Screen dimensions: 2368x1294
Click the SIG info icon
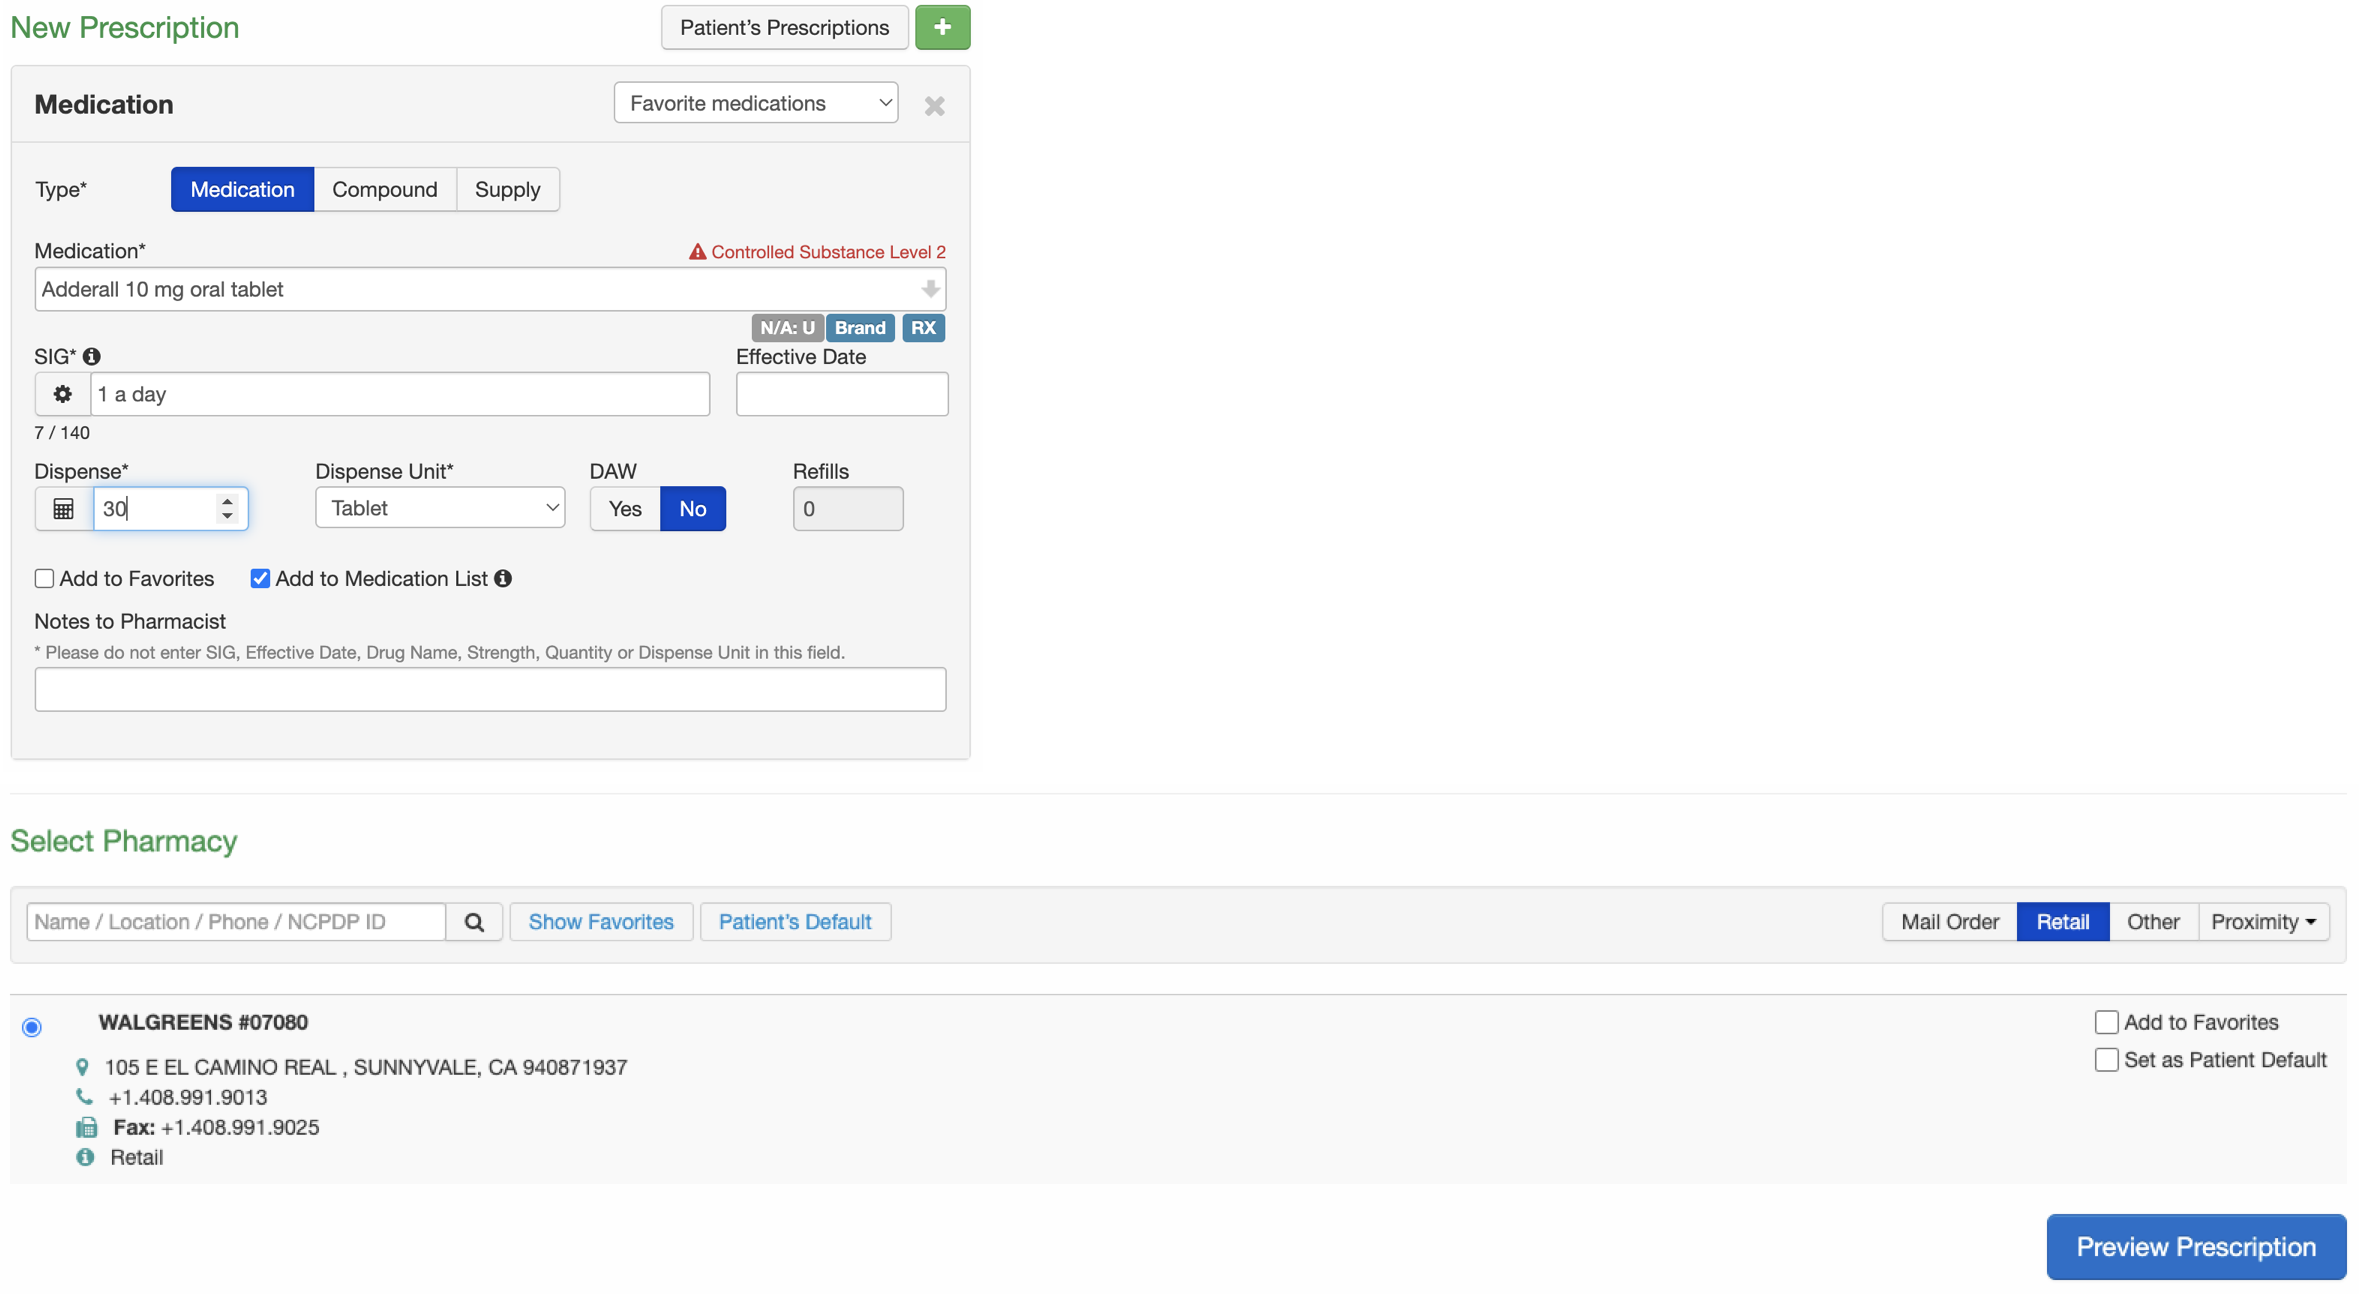(92, 356)
